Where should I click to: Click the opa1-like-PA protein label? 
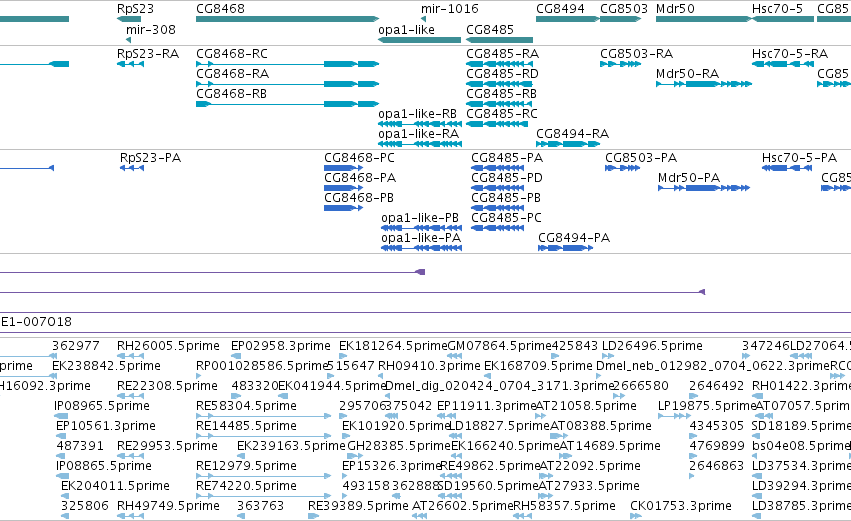click(x=421, y=238)
